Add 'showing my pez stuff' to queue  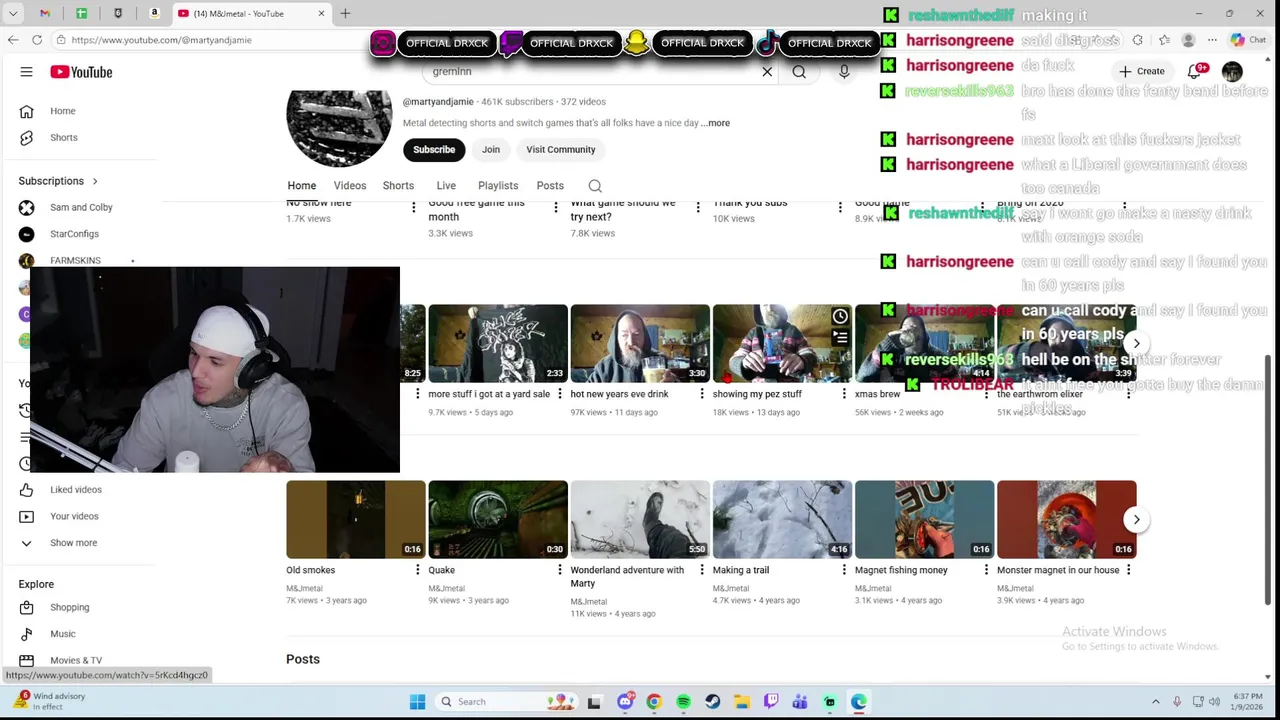(840, 338)
